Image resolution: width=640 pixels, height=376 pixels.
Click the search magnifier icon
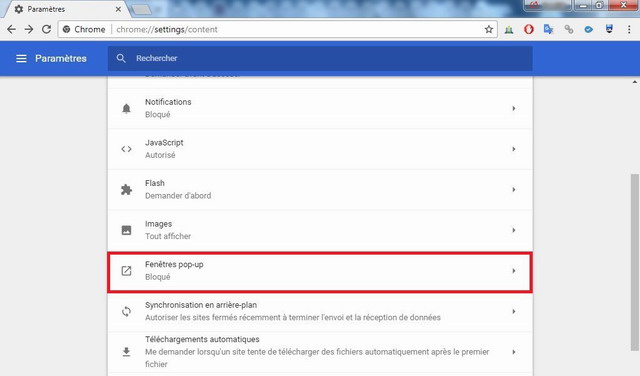(x=121, y=58)
